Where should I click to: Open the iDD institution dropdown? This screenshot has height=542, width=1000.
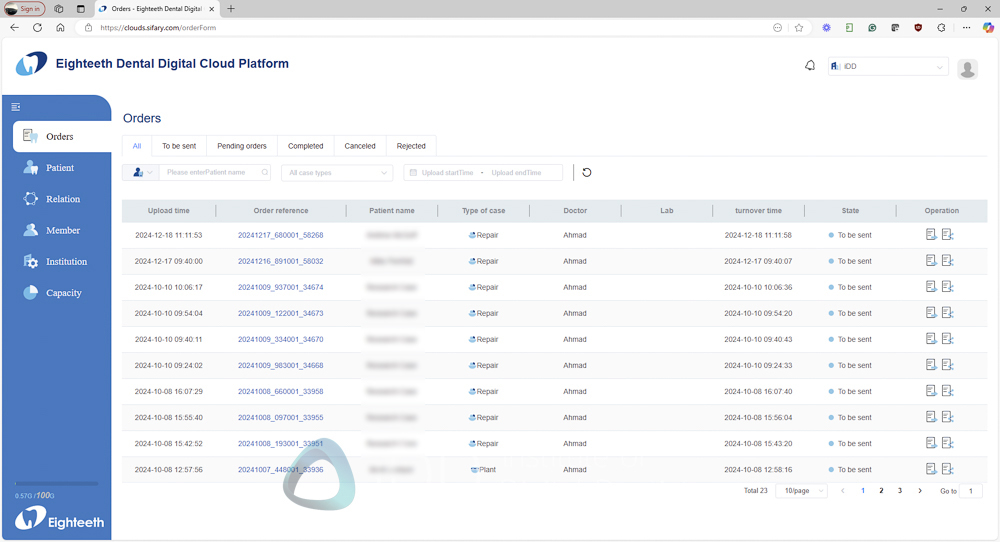coord(887,67)
